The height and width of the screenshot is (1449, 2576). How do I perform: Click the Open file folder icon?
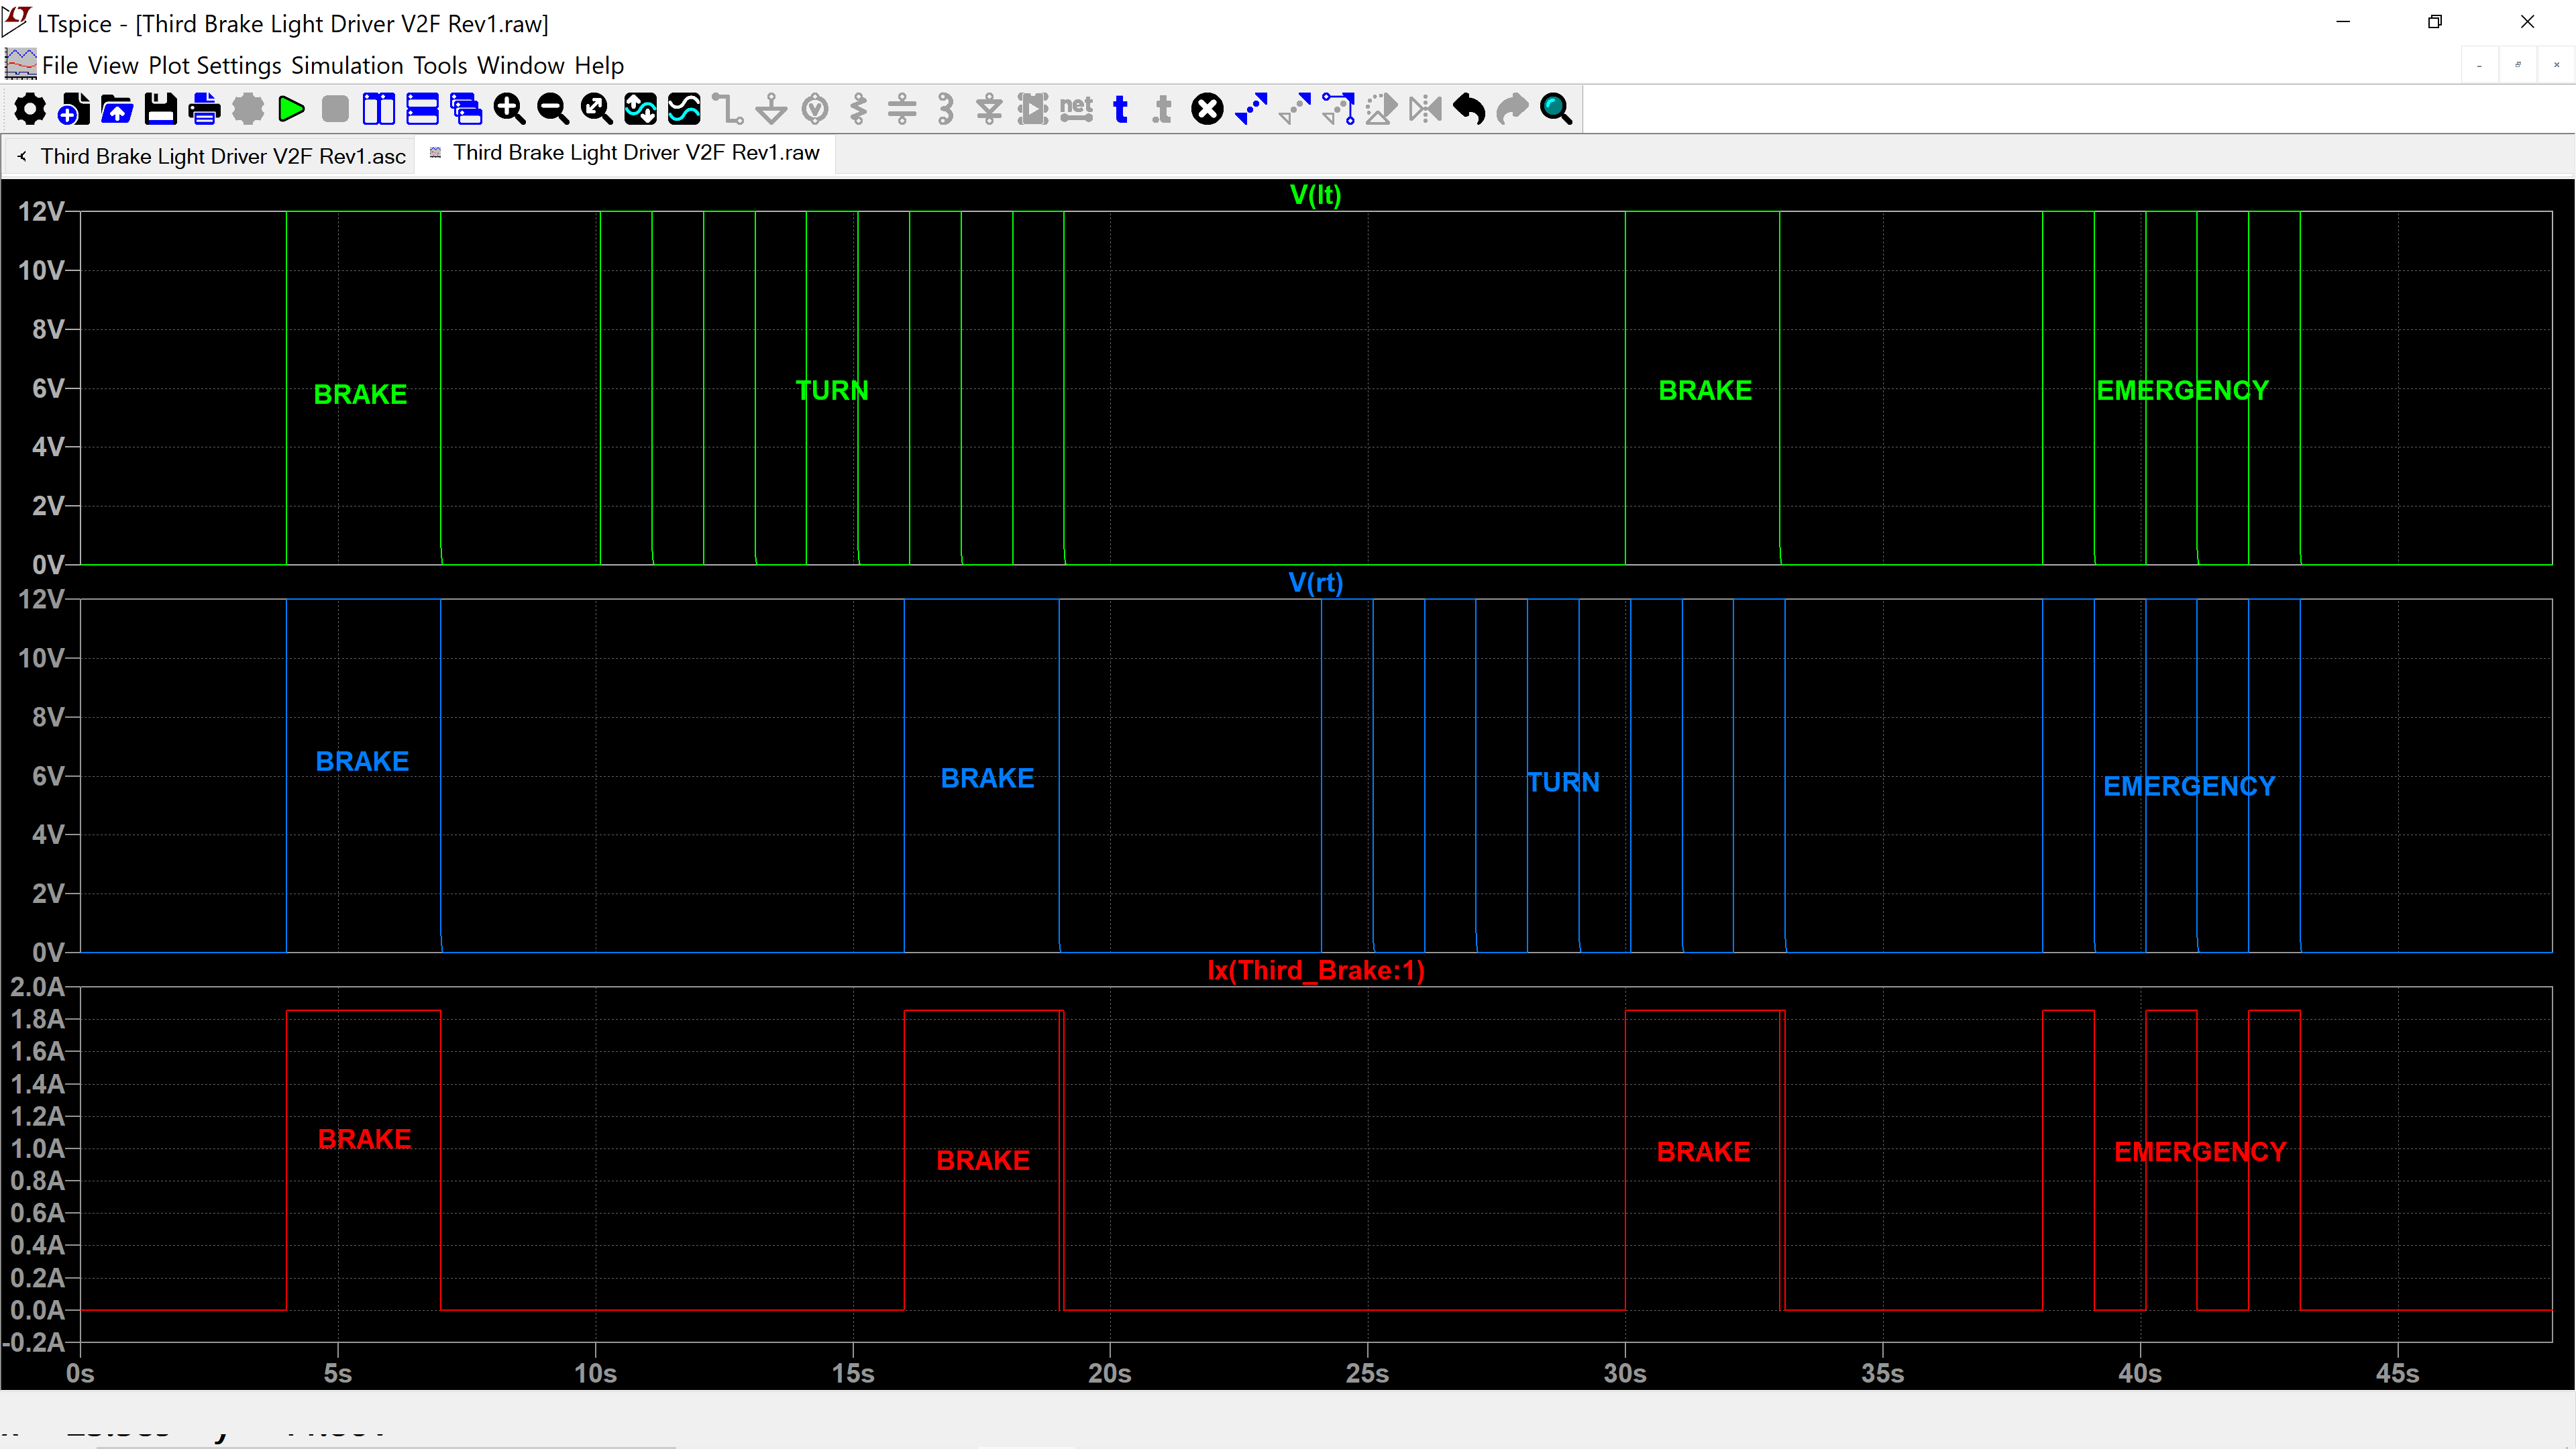(117, 109)
